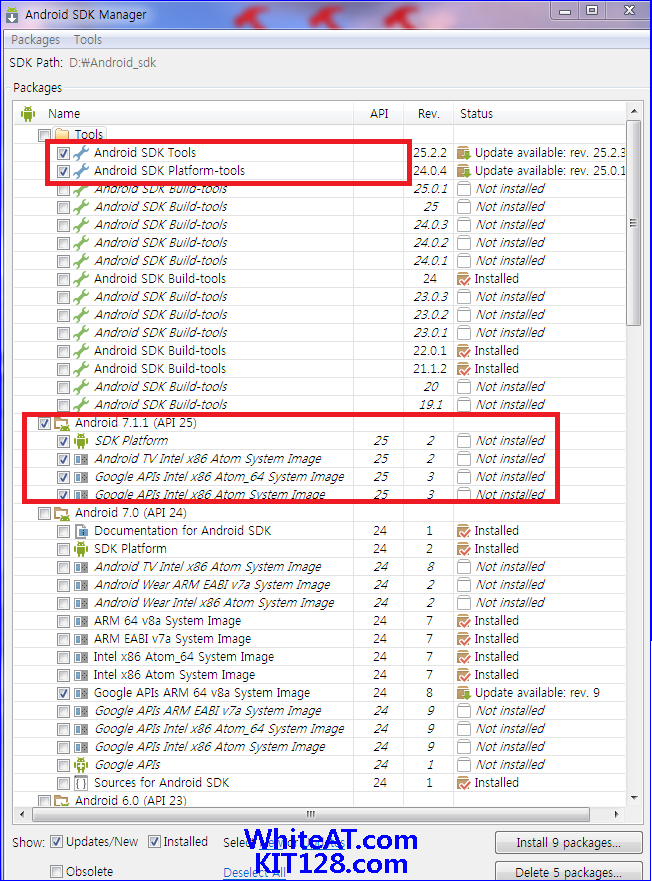Click the horizontal scrollbar left arrow
Image resolution: width=652 pixels, height=881 pixels.
(x=22, y=814)
